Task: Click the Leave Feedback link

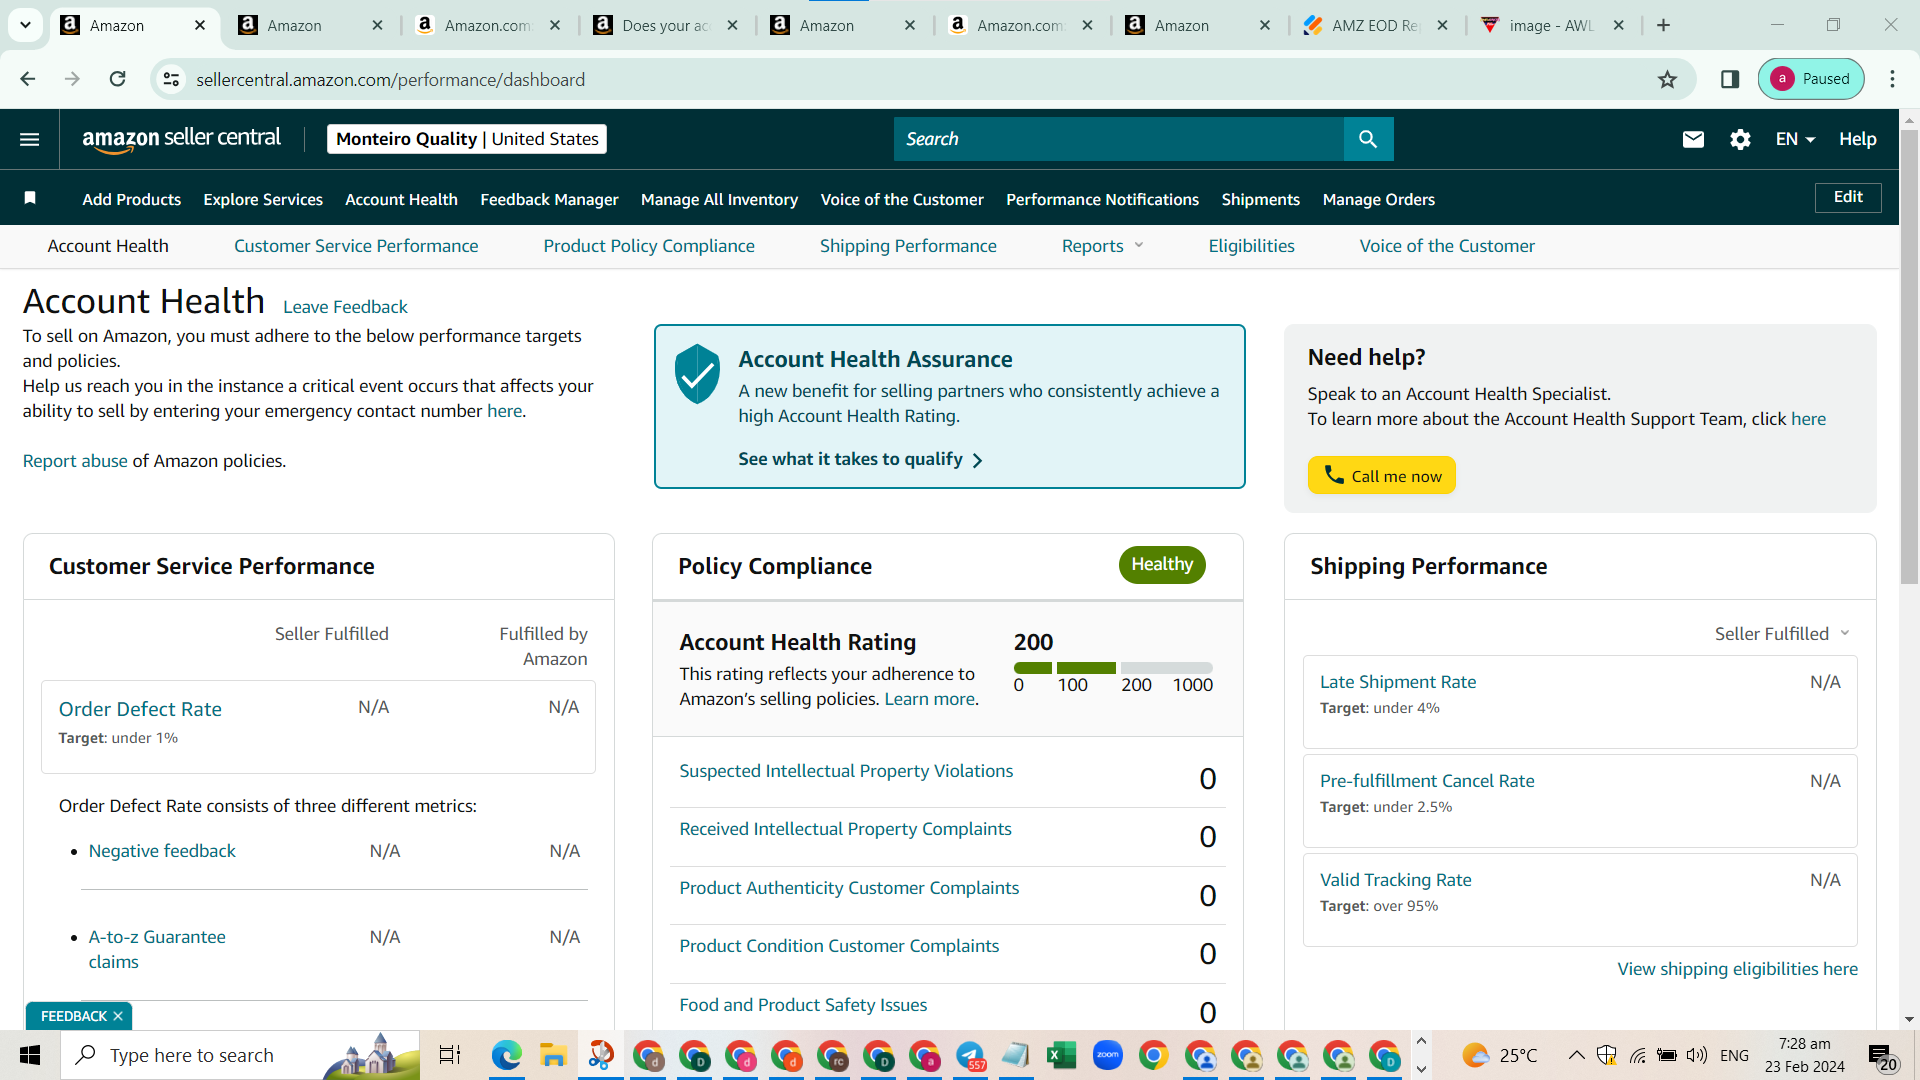Action: pyautogui.click(x=345, y=307)
